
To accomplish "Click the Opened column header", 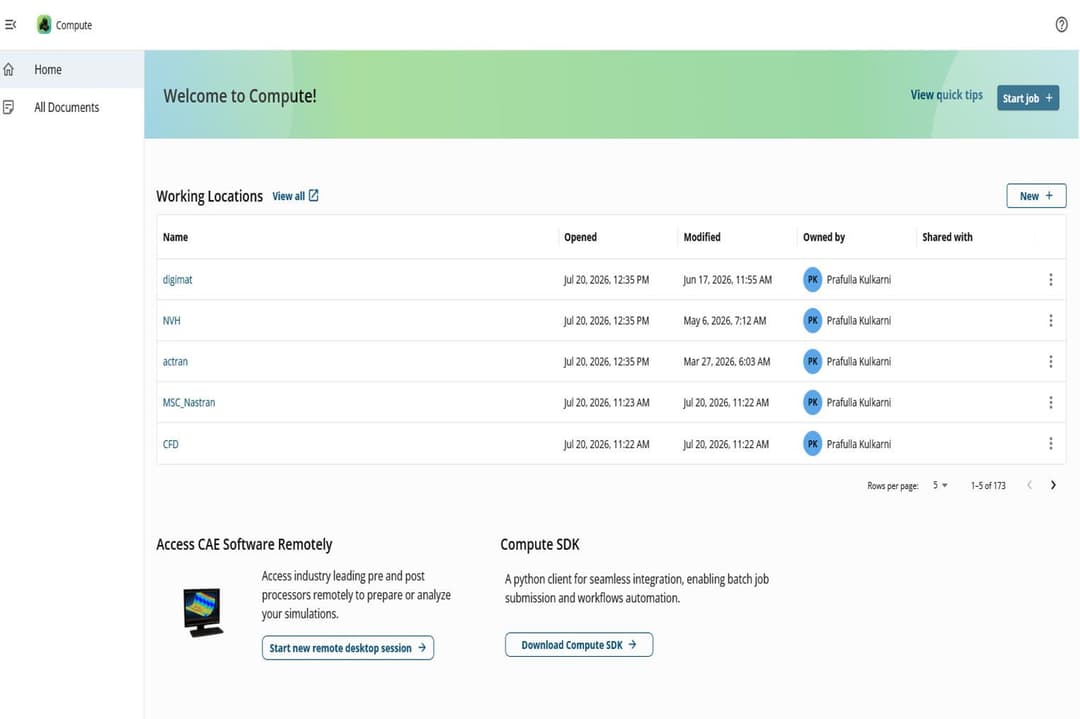I will [581, 237].
